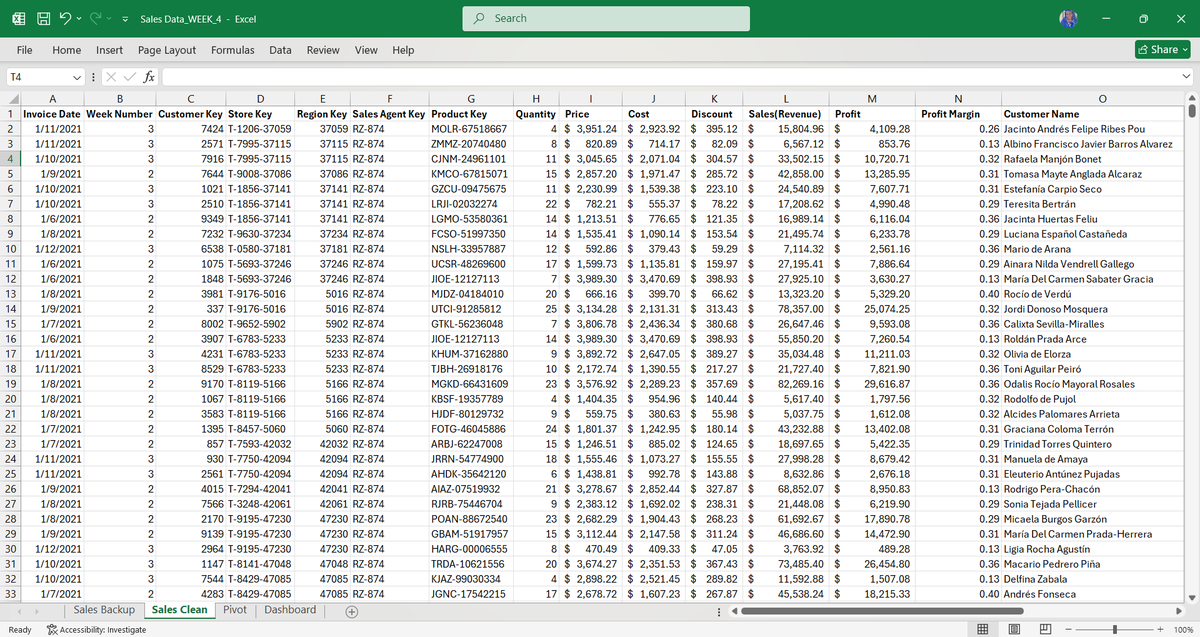This screenshot has width=1200, height=637.
Task: Open Quick Access Toolbar customize dropdown
Action: (x=124, y=18)
